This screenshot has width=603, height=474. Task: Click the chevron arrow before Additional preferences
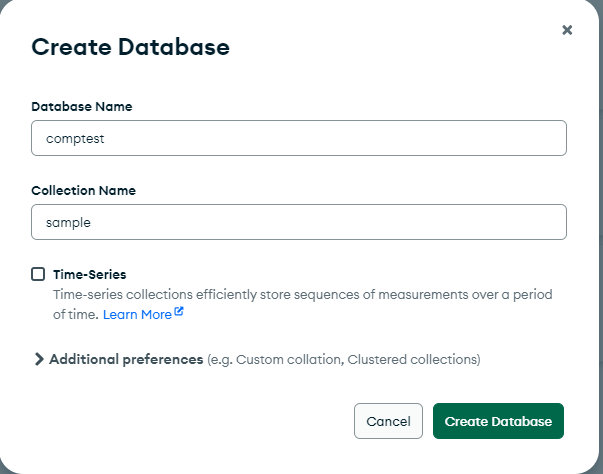coord(39,359)
